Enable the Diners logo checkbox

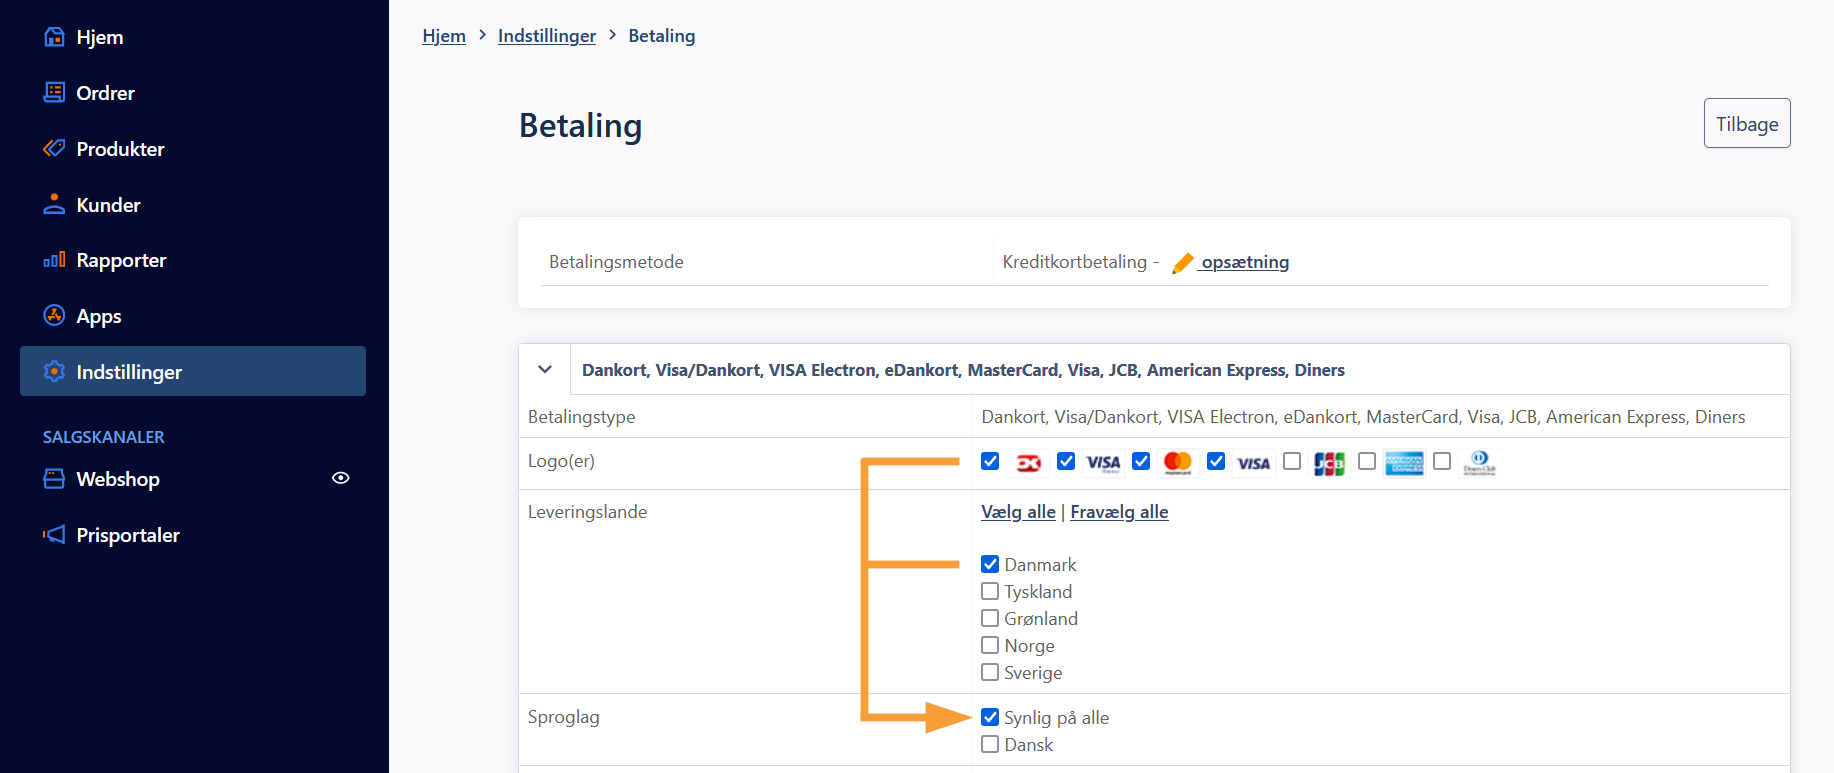click(1442, 461)
